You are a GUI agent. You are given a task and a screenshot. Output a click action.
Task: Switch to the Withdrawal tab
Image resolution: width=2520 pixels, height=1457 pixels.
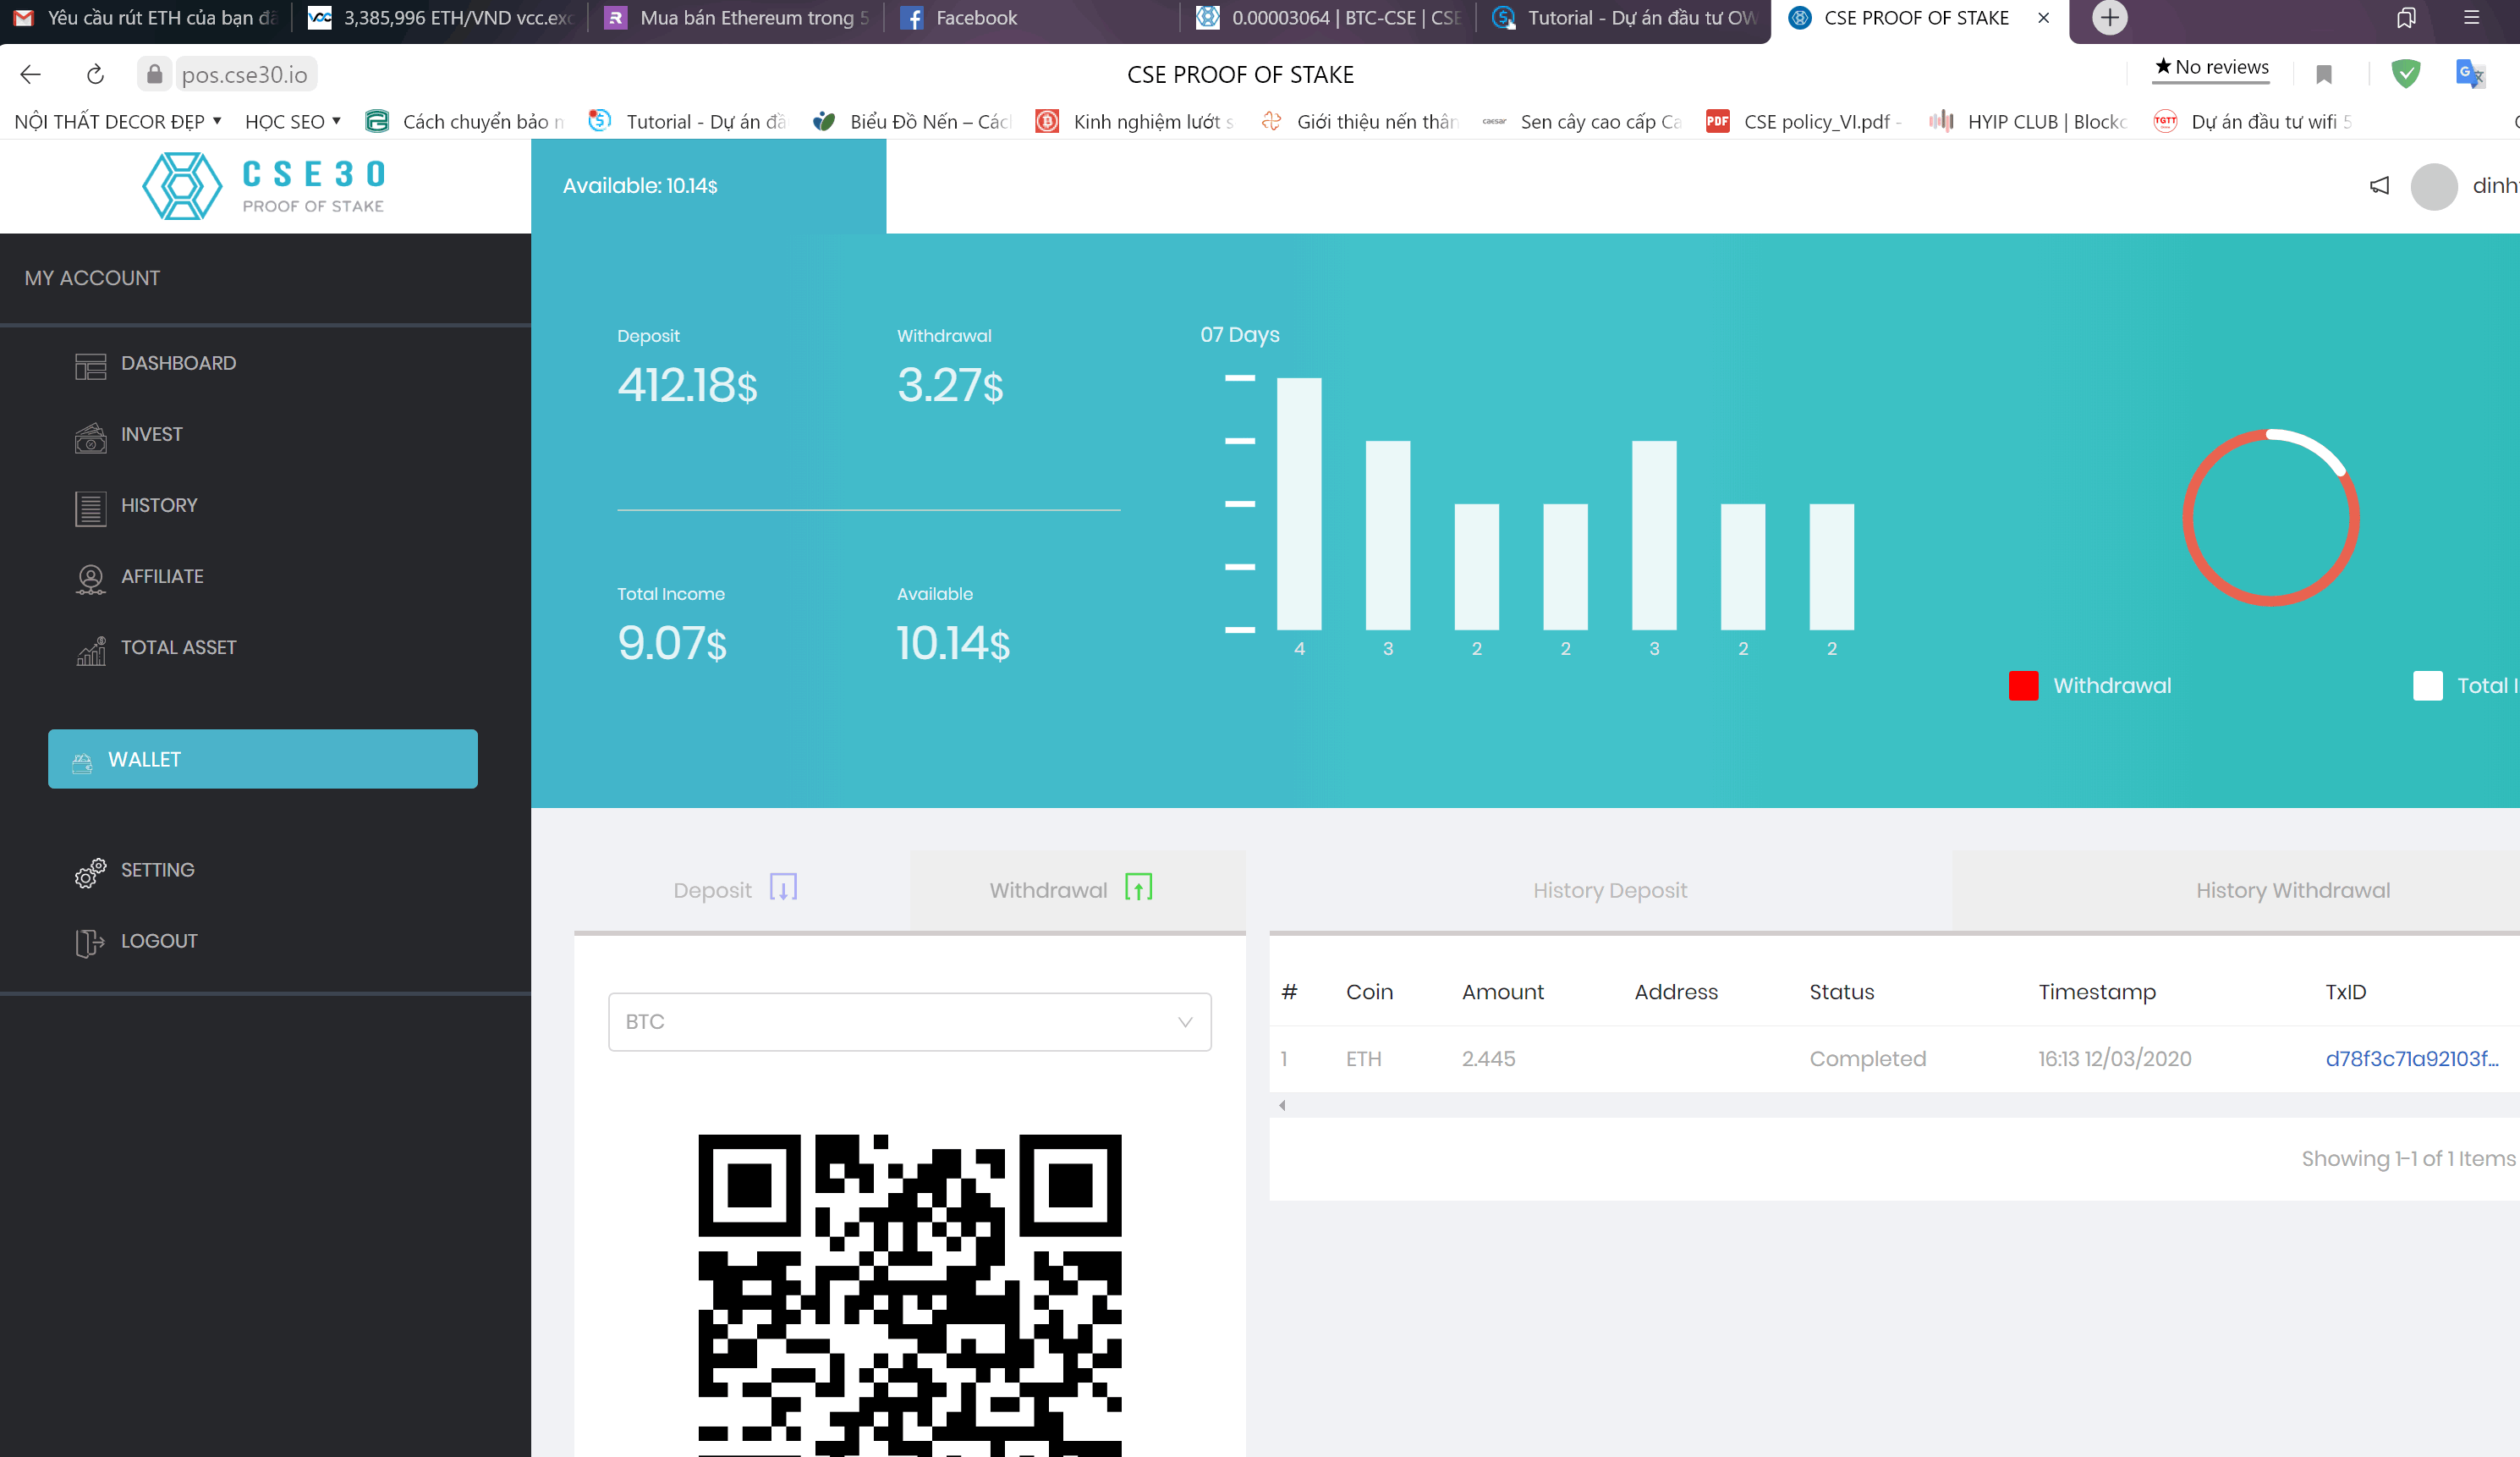click(1071, 889)
